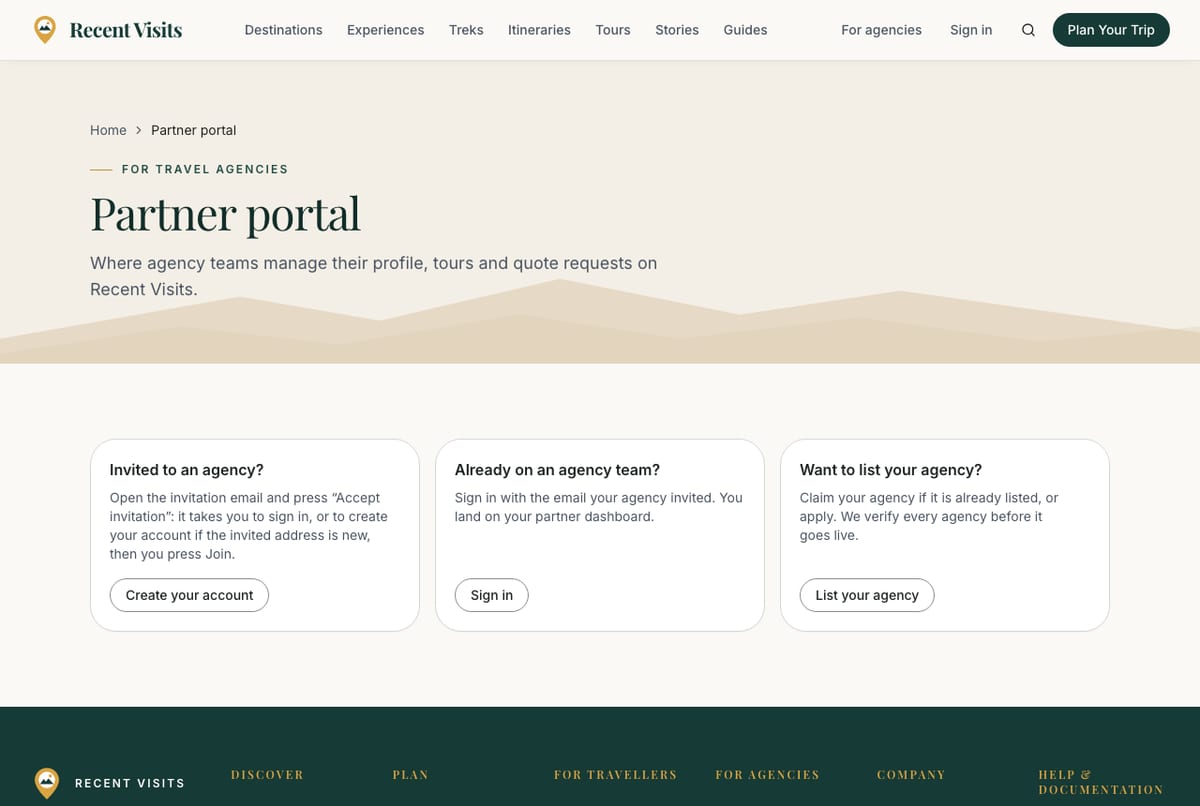Image resolution: width=1200 pixels, height=806 pixels.
Task: Click the DISCOVER footer column heading
Action: tap(267, 775)
